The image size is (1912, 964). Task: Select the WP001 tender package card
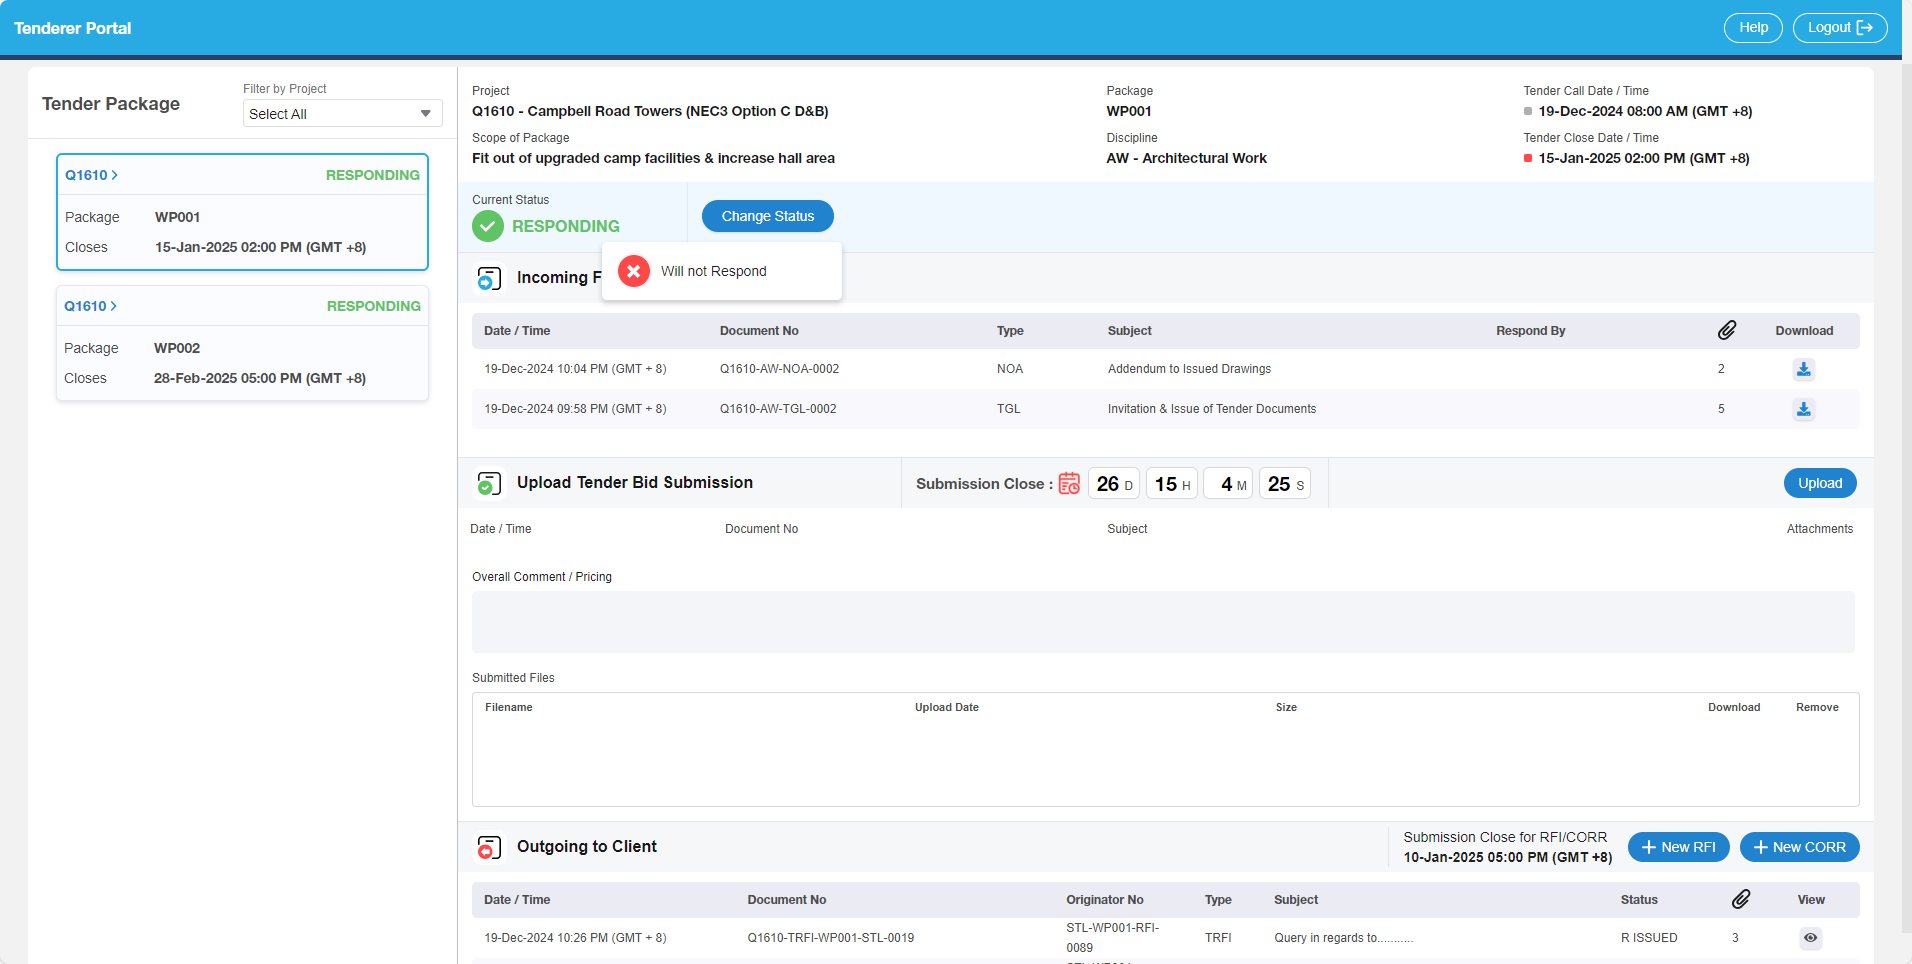click(x=242, y=212)
